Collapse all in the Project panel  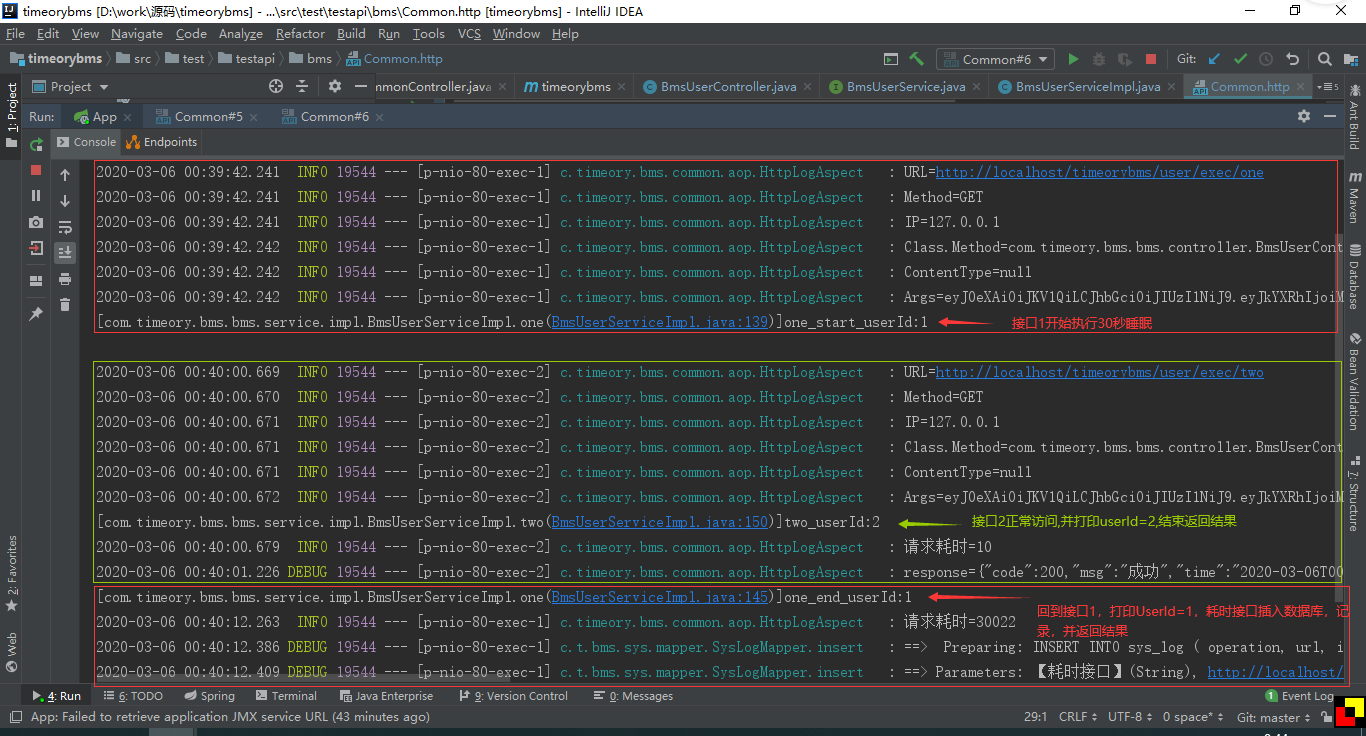pos(302,87)
